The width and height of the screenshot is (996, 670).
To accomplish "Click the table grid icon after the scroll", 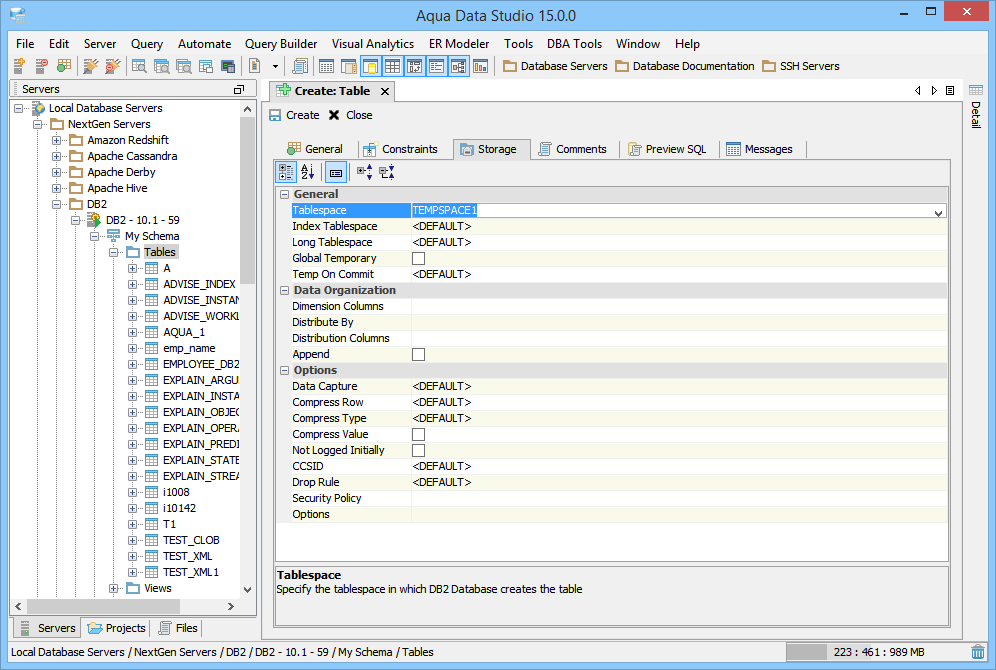I will pos(326,66).
